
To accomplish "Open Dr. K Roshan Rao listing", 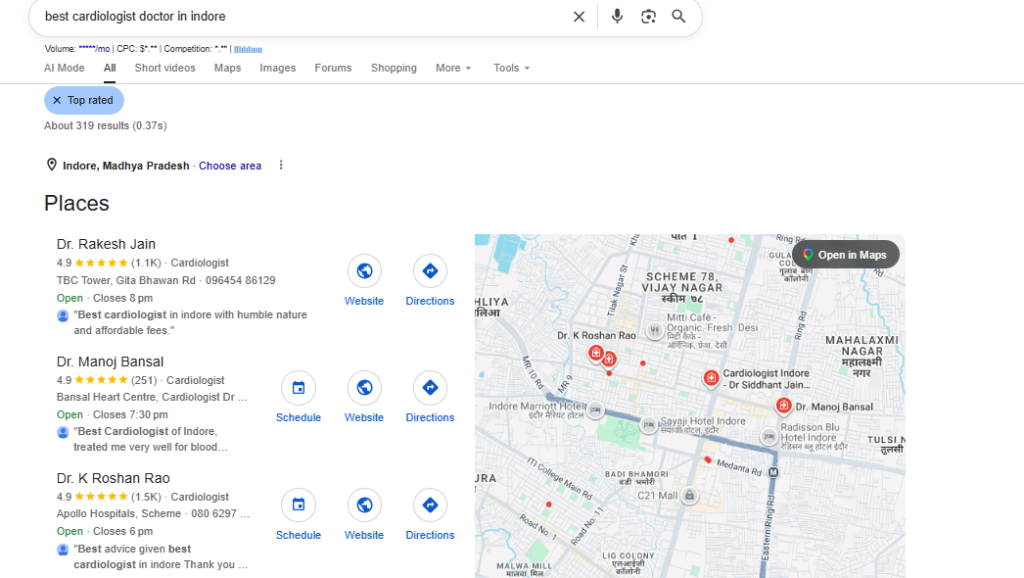I will coord(113,479).
